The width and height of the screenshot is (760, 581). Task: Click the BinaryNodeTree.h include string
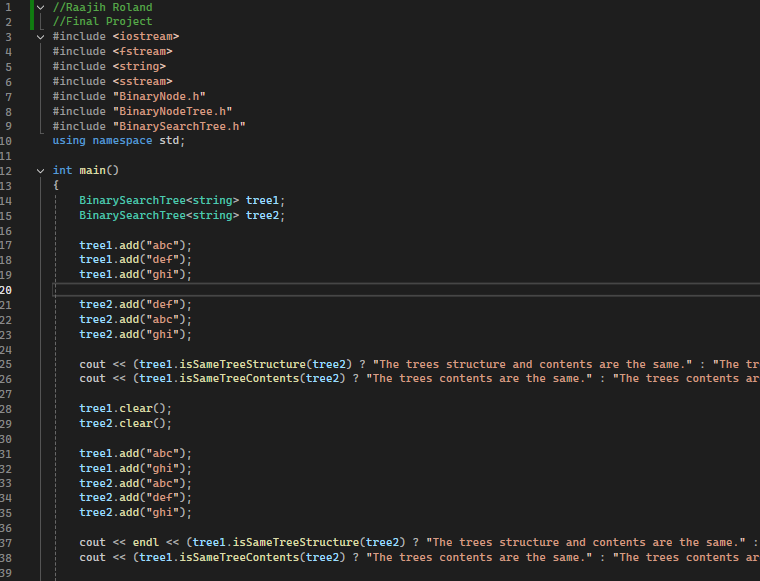click(173, 111)
